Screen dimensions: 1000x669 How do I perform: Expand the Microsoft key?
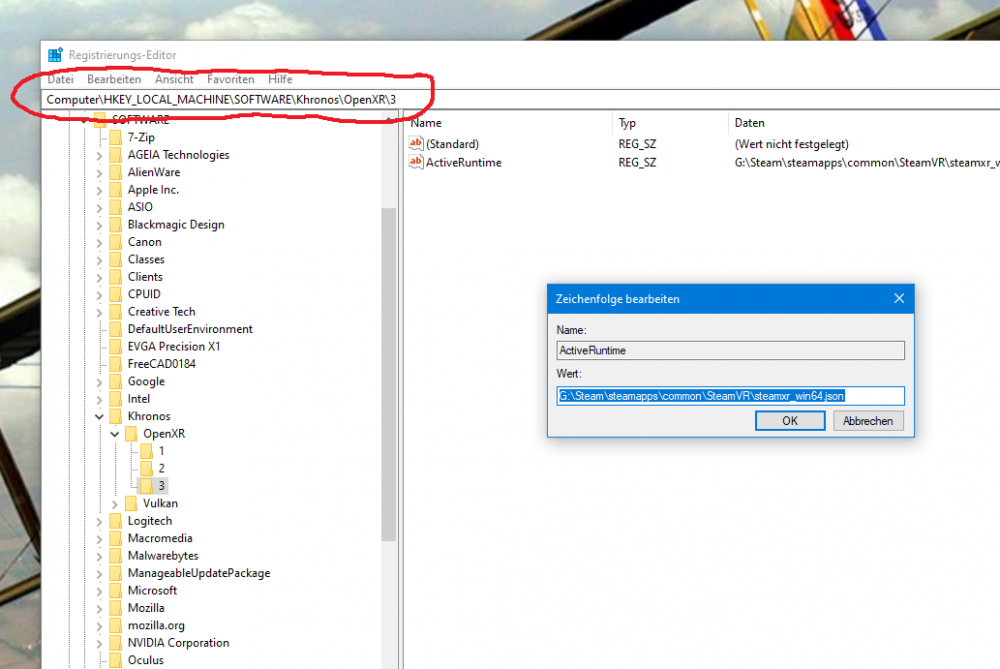pos(99,591)
